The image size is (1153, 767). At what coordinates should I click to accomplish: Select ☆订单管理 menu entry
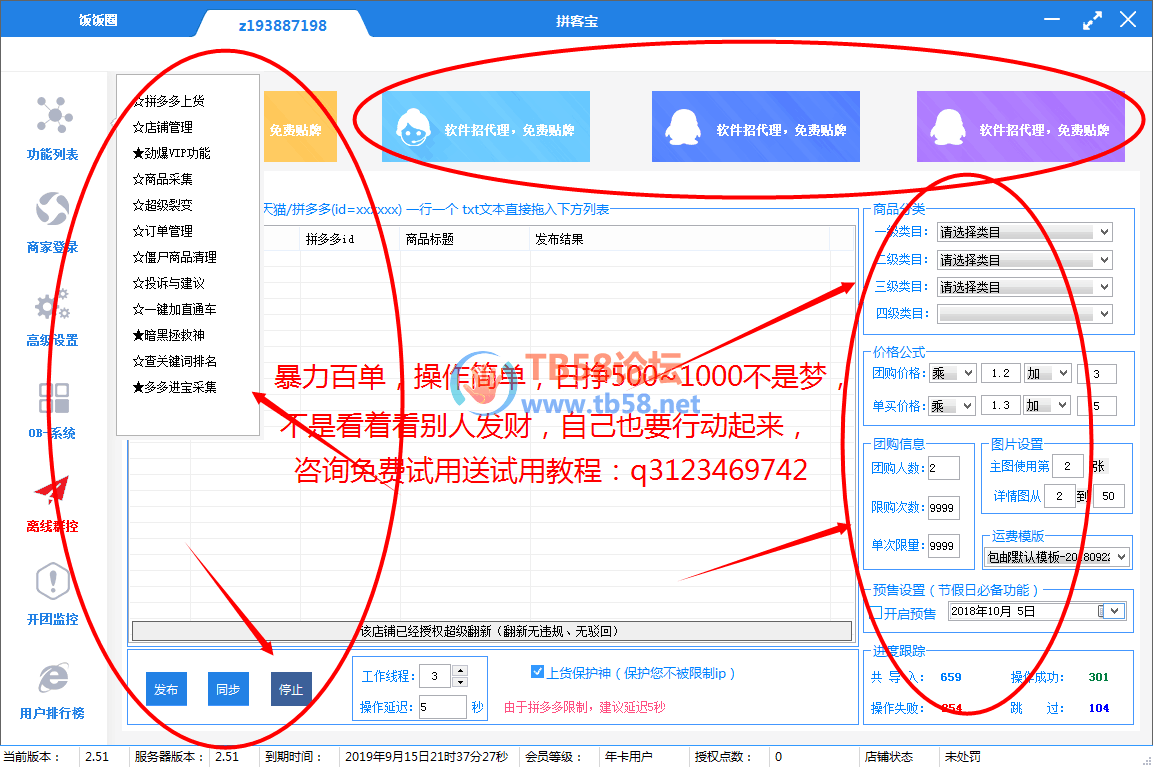(163, 231)
